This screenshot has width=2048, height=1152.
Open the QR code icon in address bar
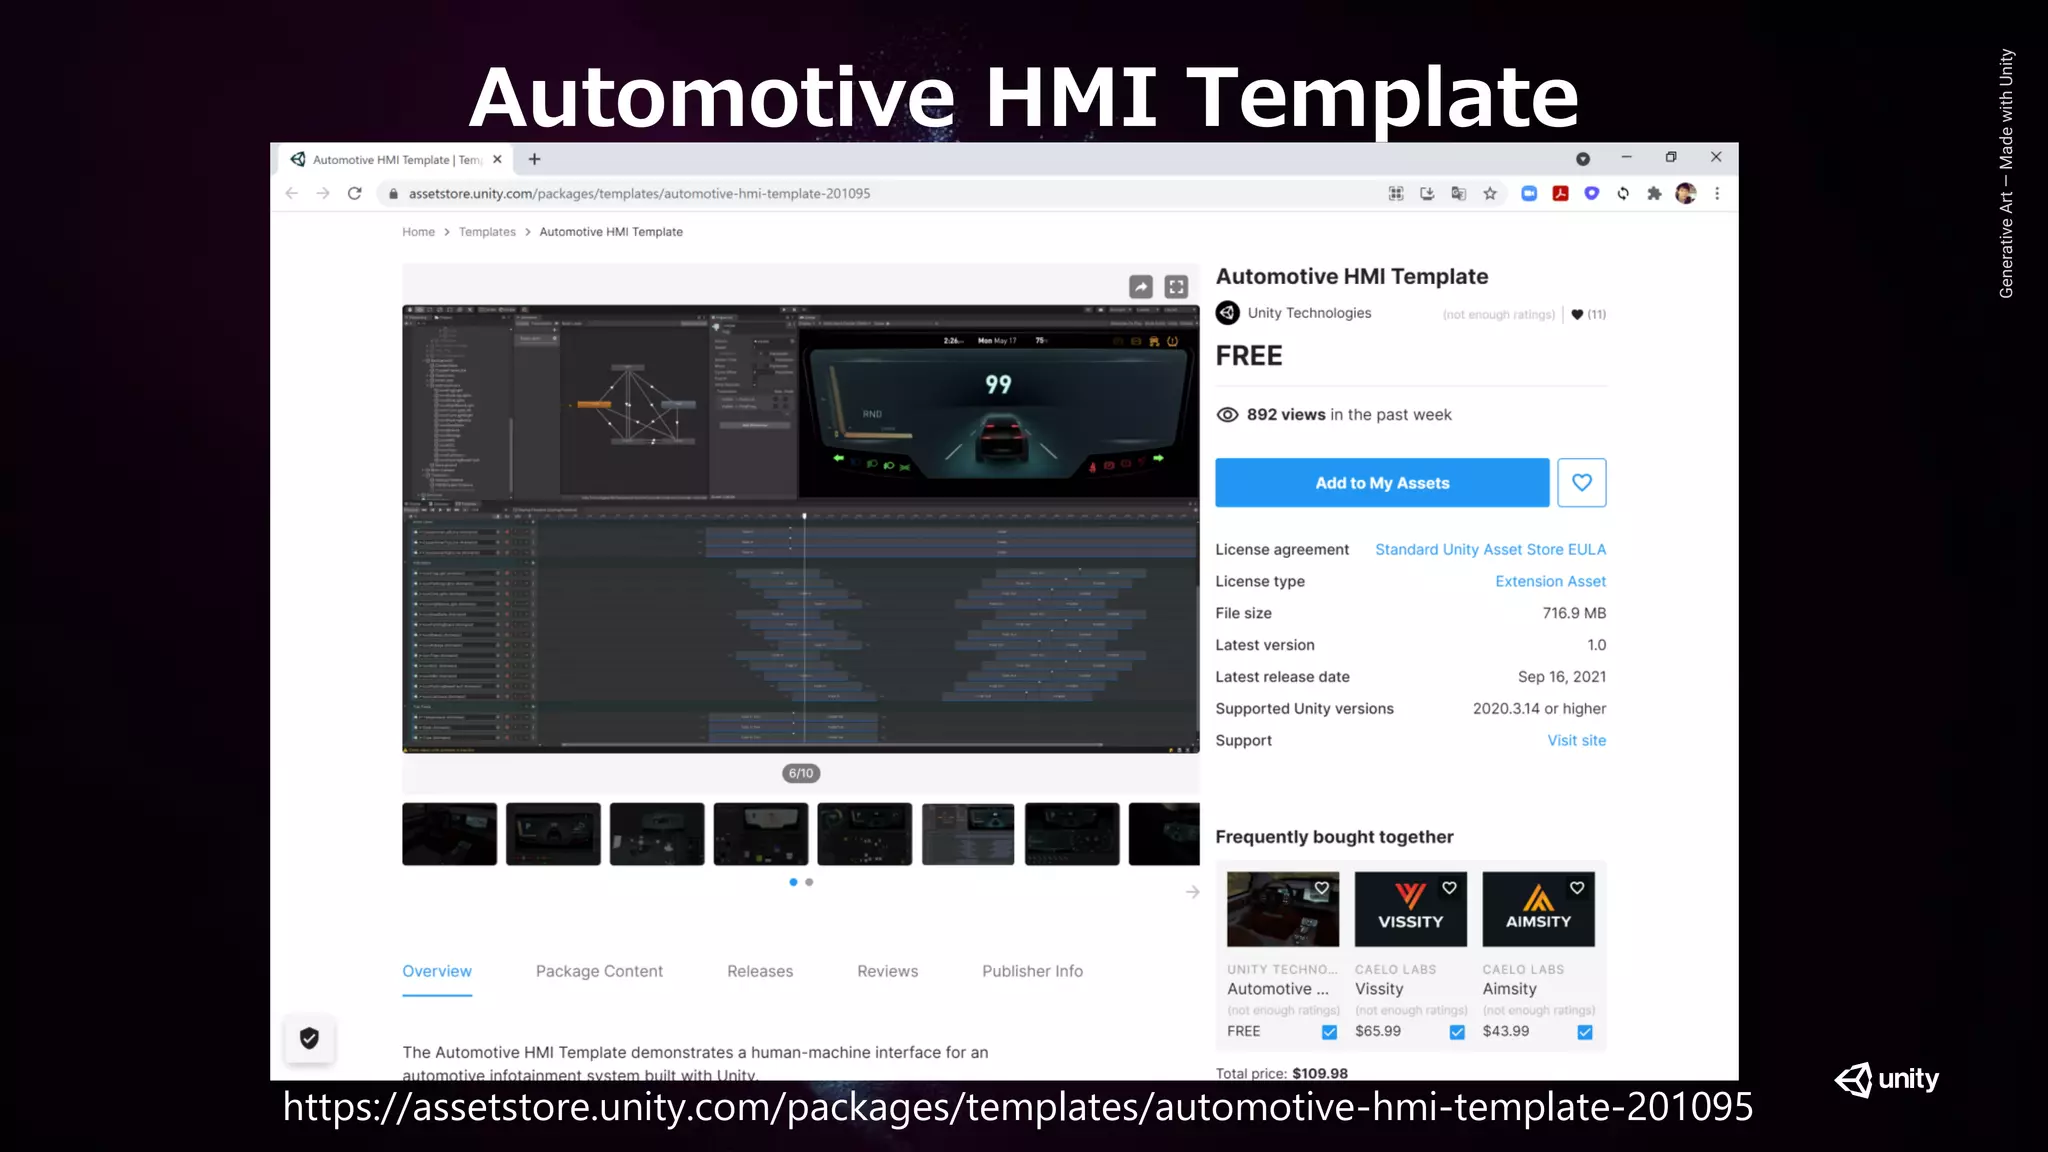[x=1396, y=194]
